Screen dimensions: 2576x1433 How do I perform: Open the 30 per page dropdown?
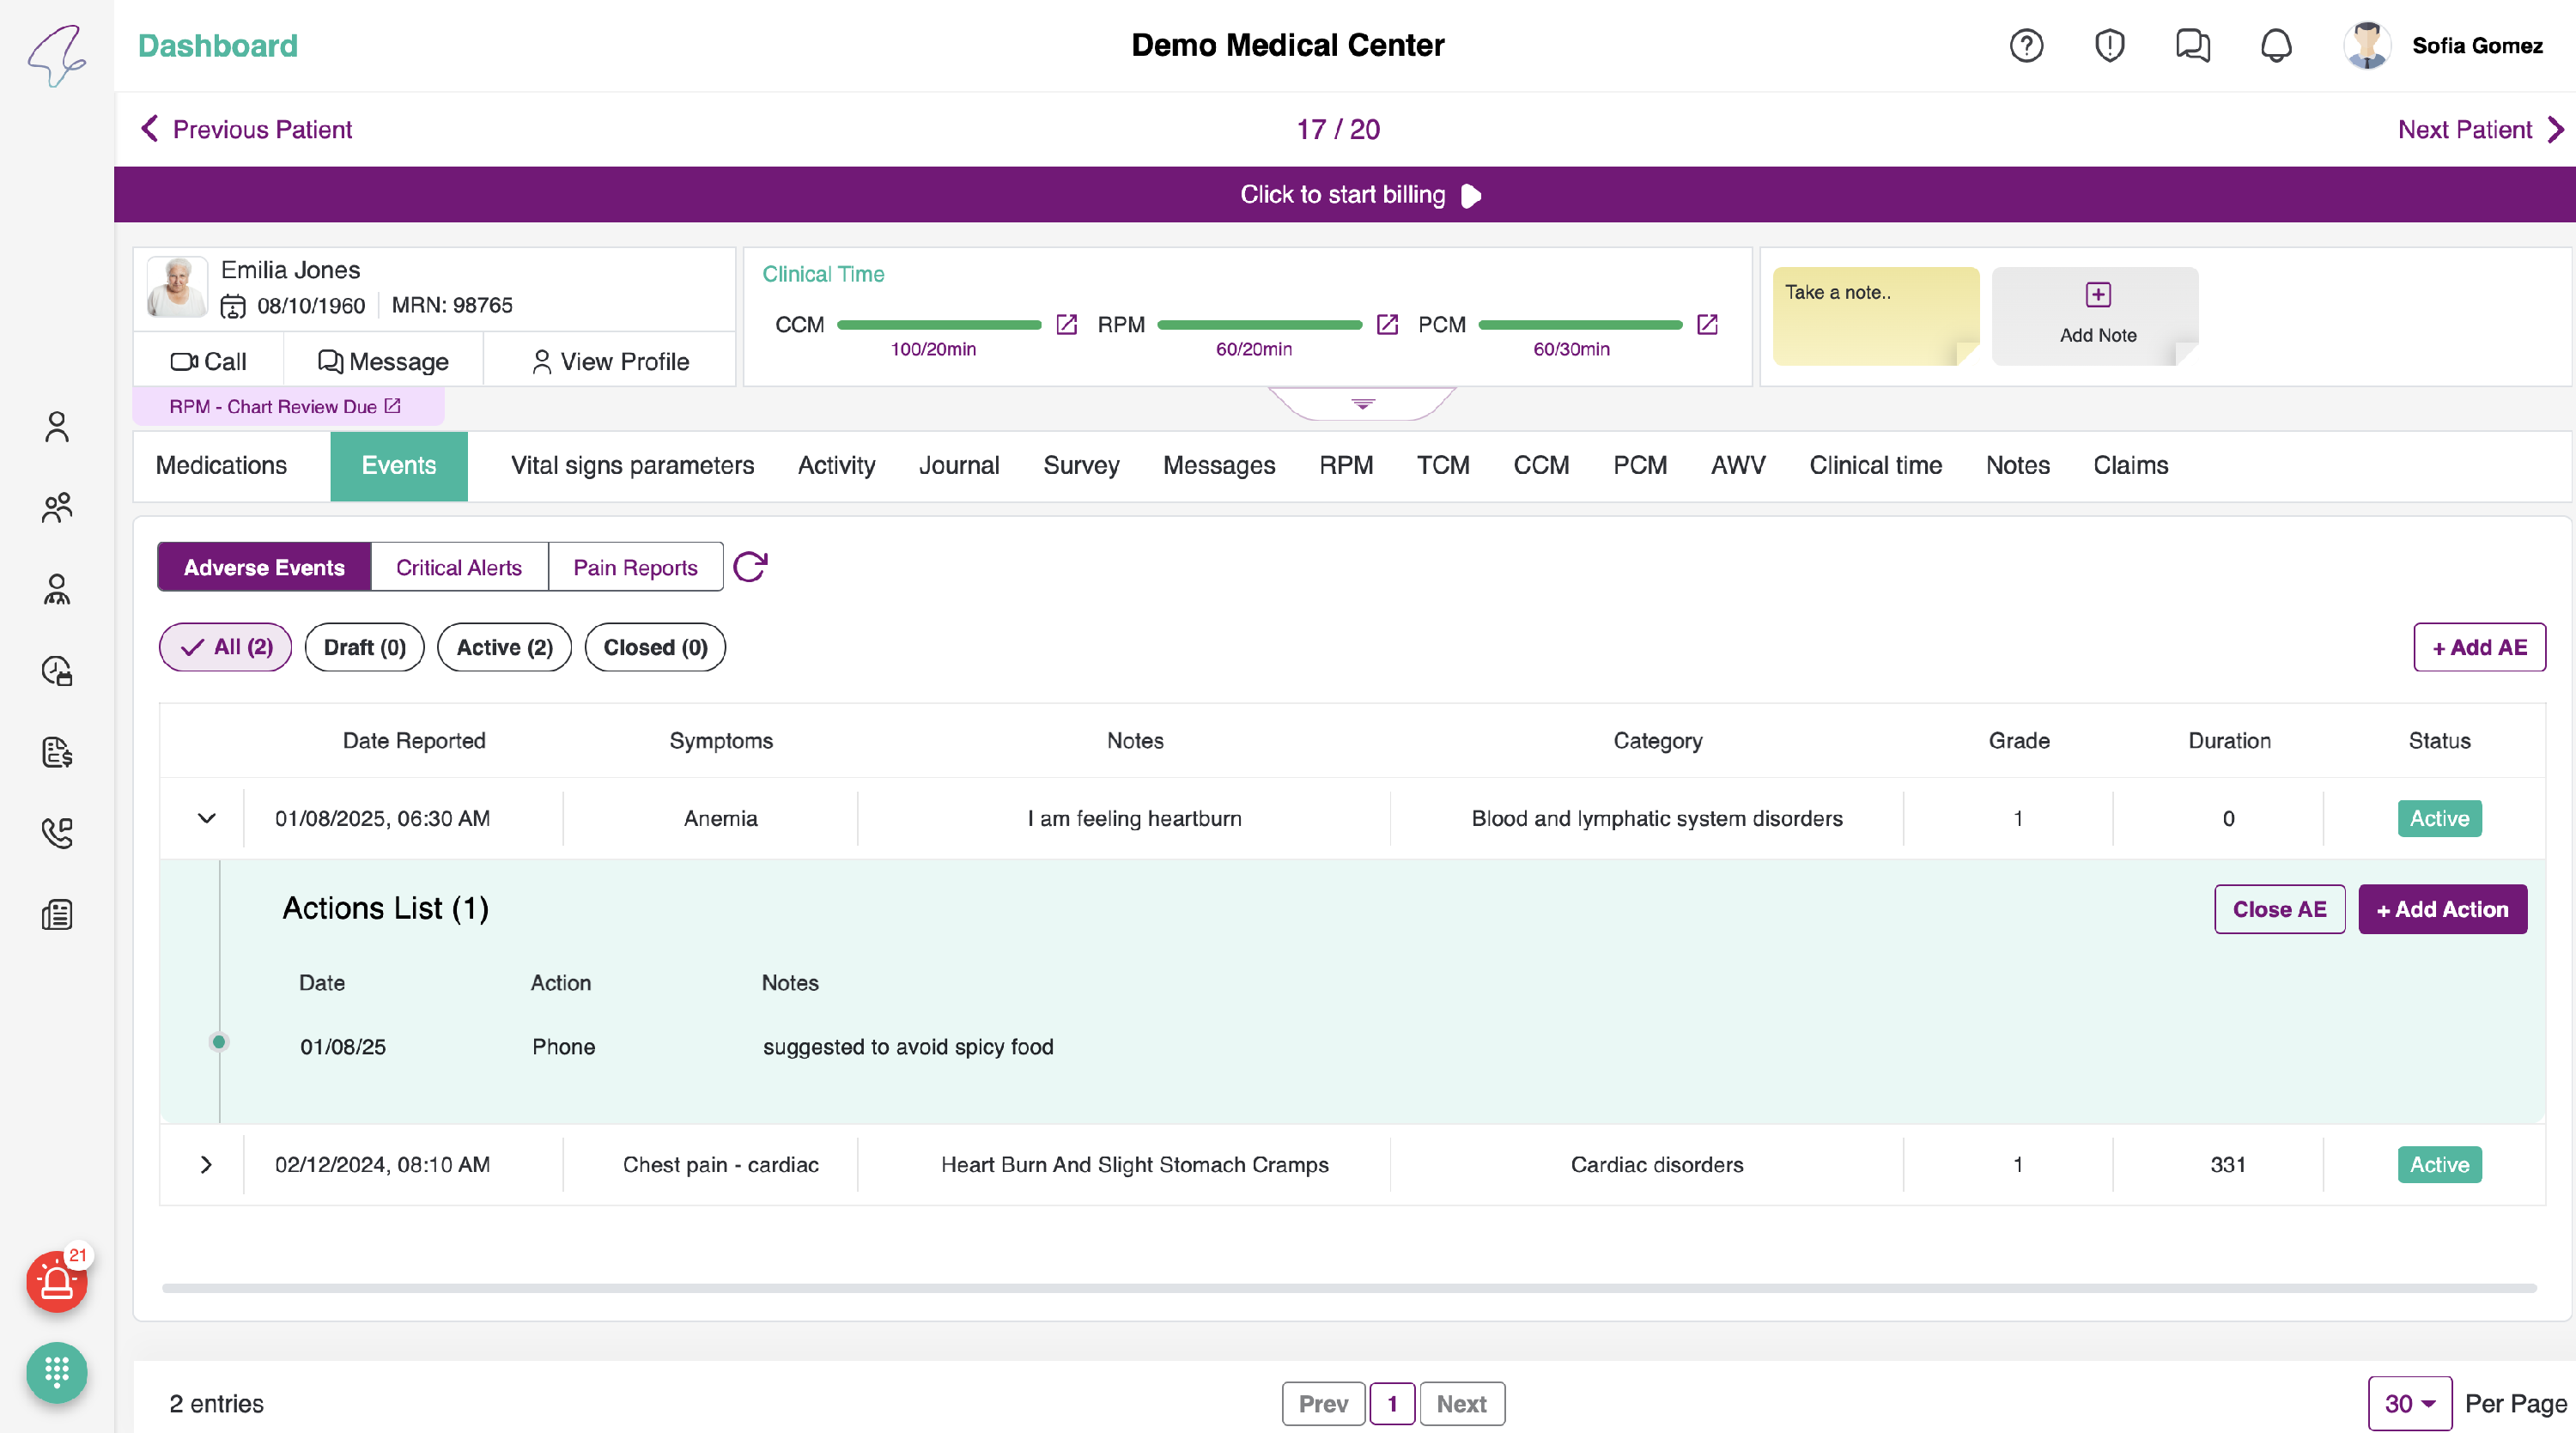(2409, 1403)
